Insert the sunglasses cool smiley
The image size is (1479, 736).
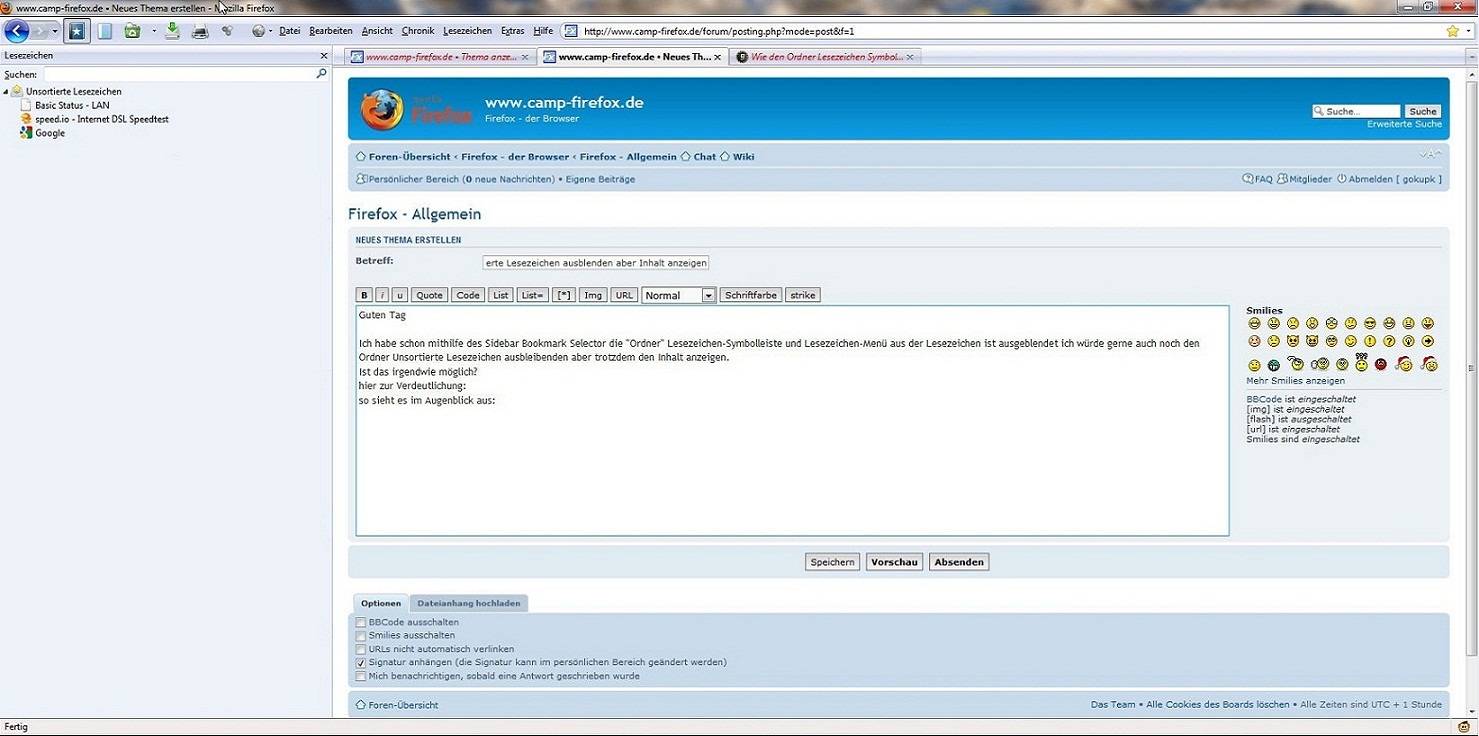pos(1370,323)
